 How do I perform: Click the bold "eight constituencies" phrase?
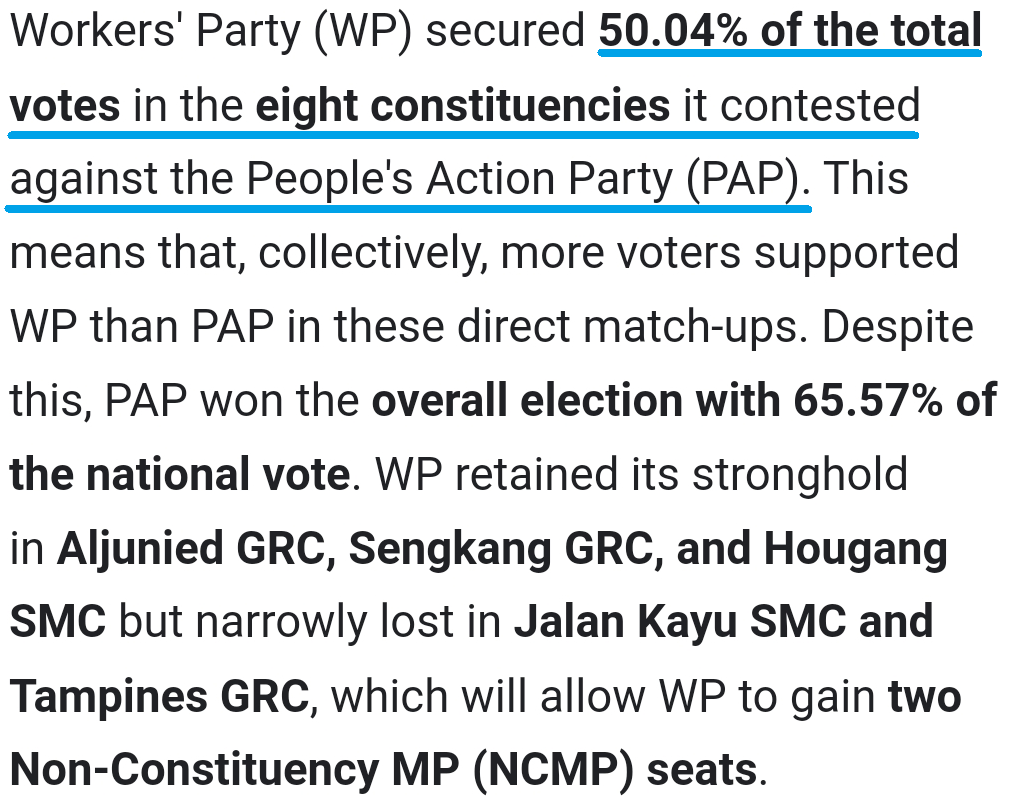[463, 105]
